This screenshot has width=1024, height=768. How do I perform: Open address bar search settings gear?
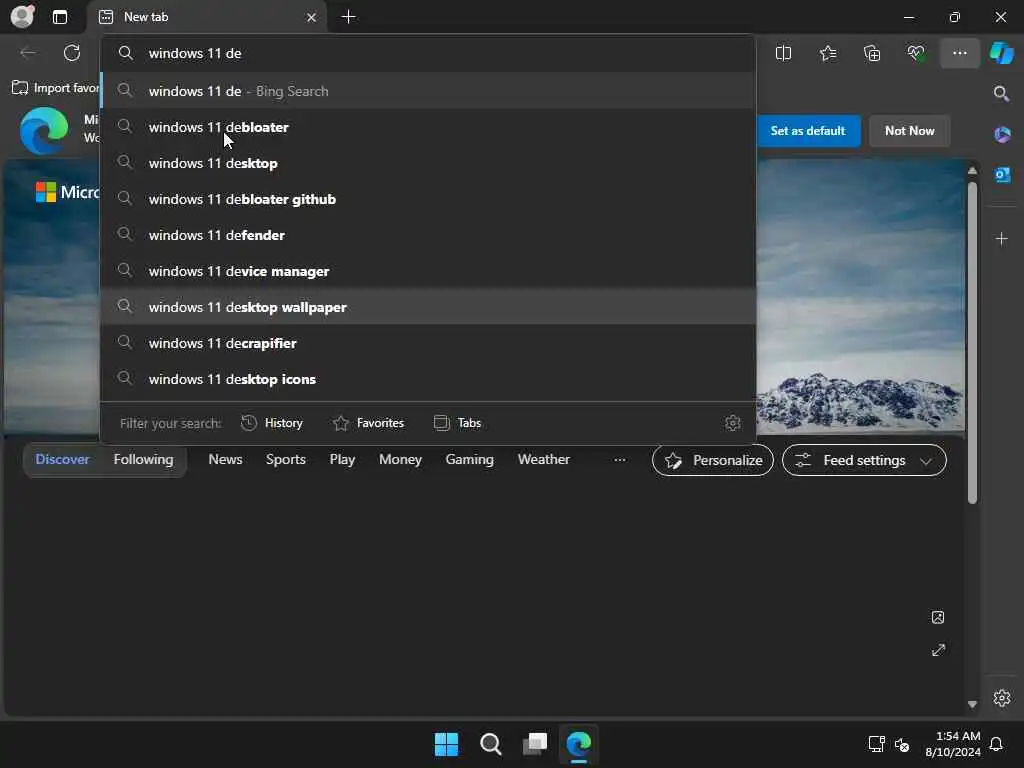pos(733,423)
